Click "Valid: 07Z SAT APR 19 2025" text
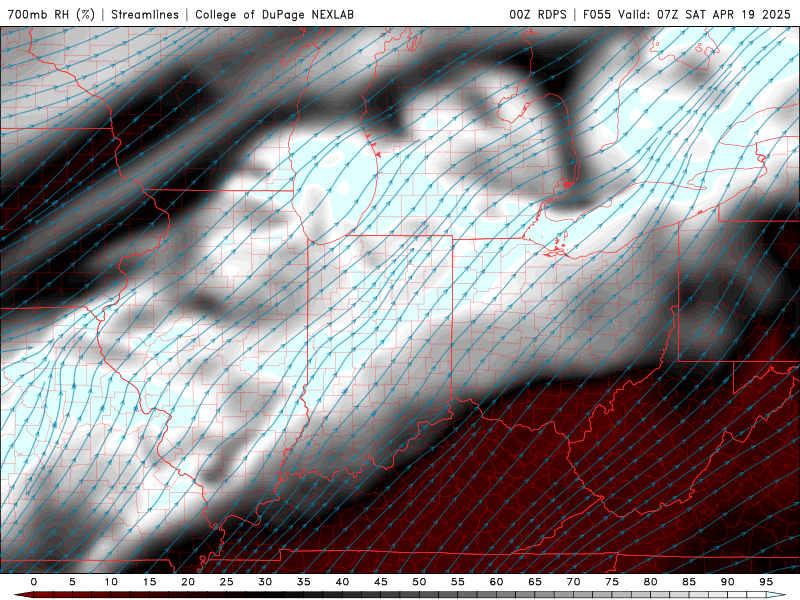This screenshot has width=800, height=600. click(x=704, y=14)
